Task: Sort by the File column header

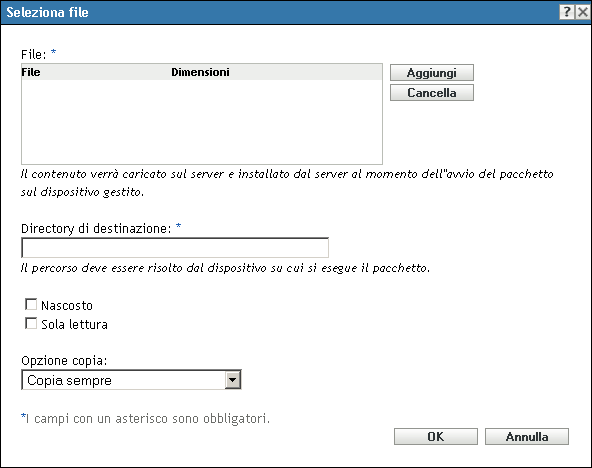Action: point(31,72)
